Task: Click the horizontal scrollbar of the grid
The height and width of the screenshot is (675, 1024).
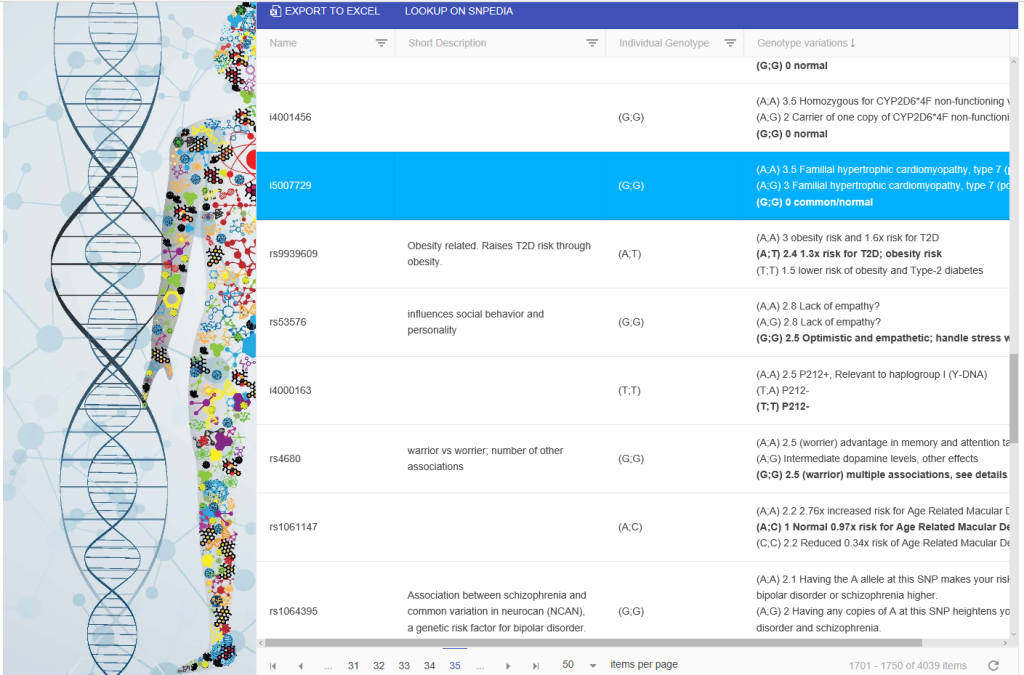Action: click(590, 643)
